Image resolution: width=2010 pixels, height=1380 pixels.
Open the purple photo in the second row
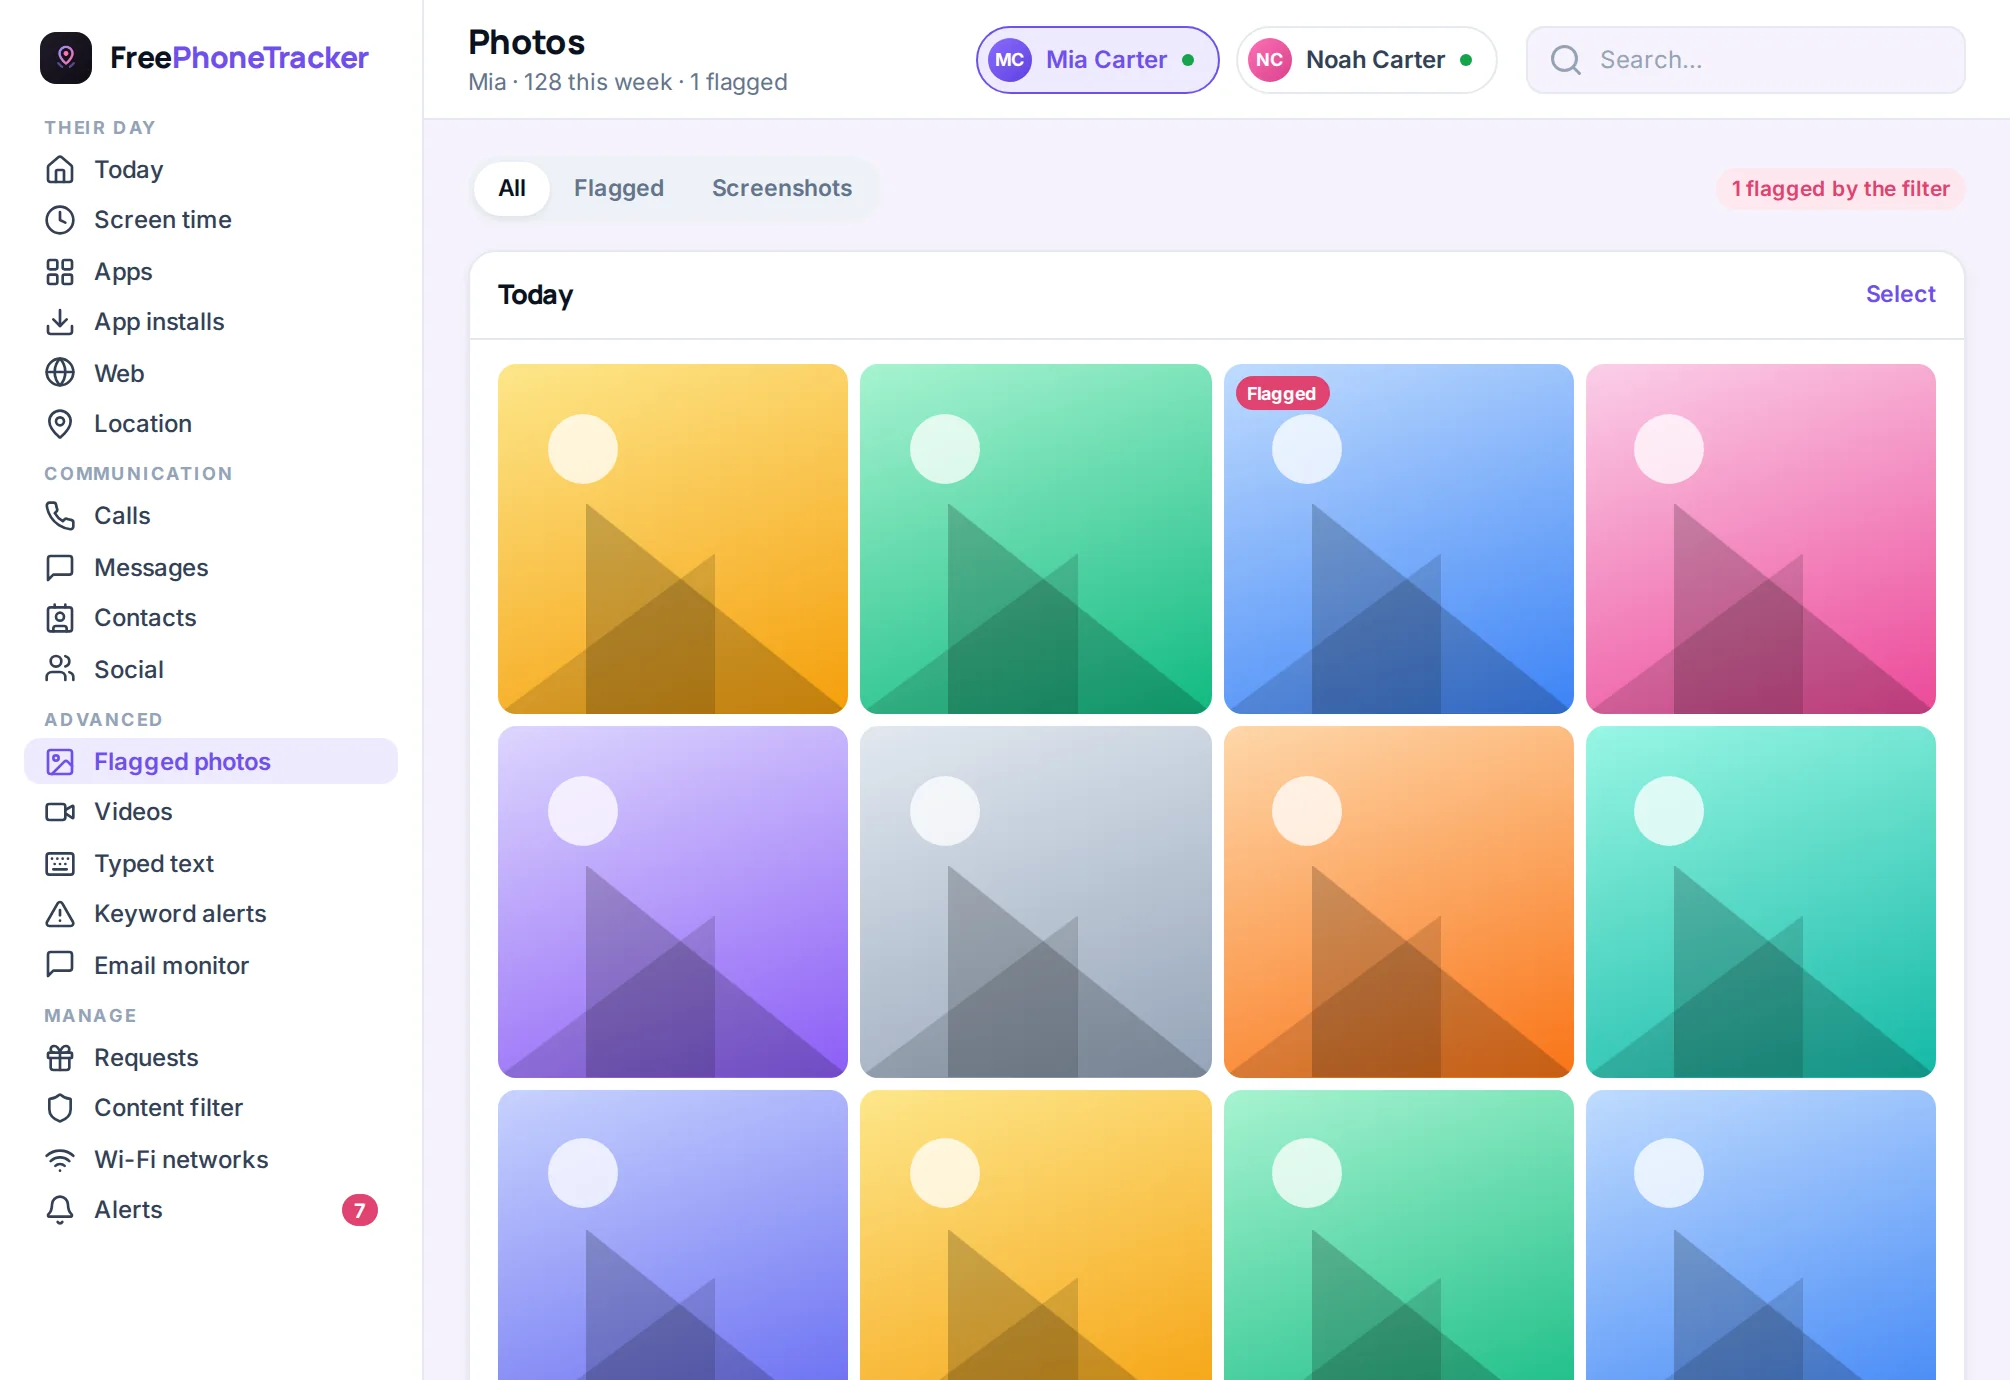point(673,902)
